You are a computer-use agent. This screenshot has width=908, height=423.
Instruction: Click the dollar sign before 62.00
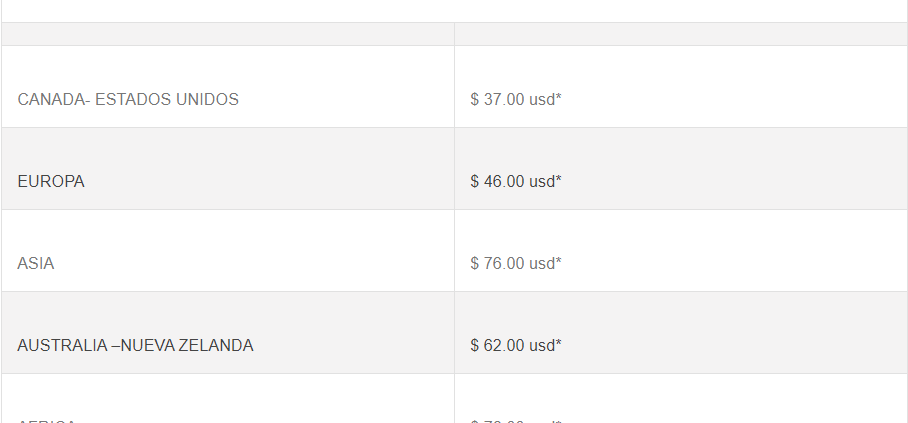[x=475, y=346]
